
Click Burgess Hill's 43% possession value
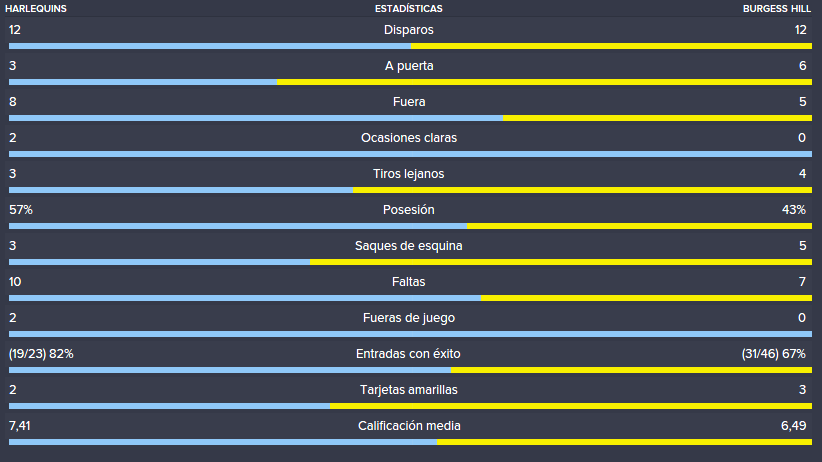(793, 210)
